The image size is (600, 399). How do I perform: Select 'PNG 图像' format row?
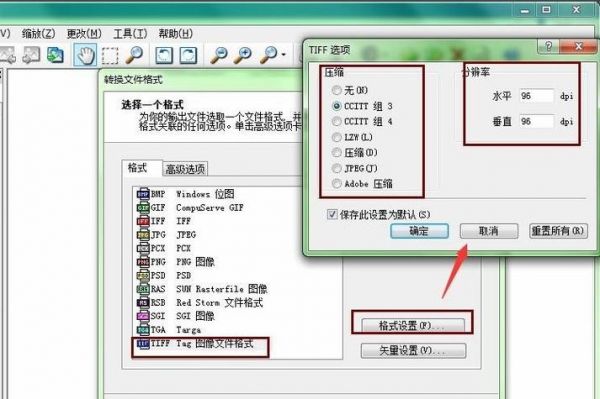pos(195,262)
